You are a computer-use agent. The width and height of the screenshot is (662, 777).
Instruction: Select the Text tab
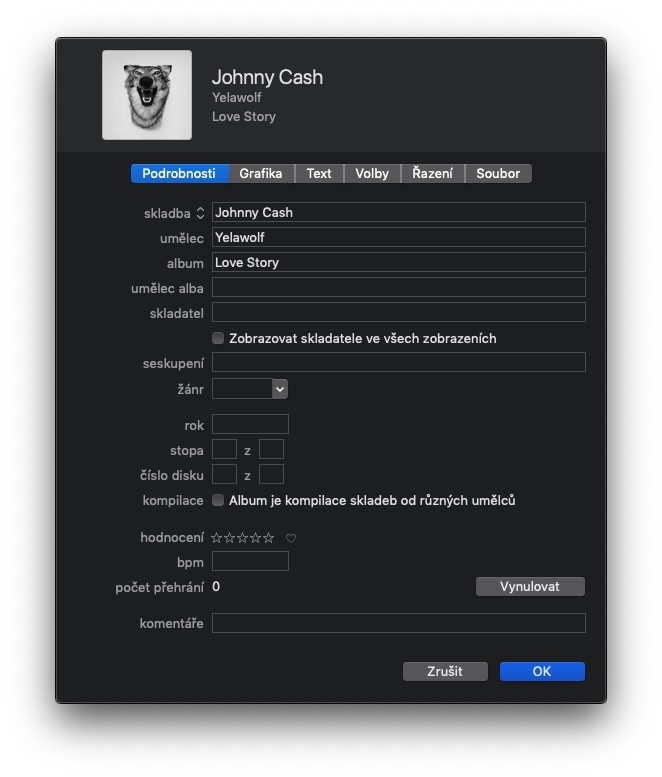(x=319, y=173)
